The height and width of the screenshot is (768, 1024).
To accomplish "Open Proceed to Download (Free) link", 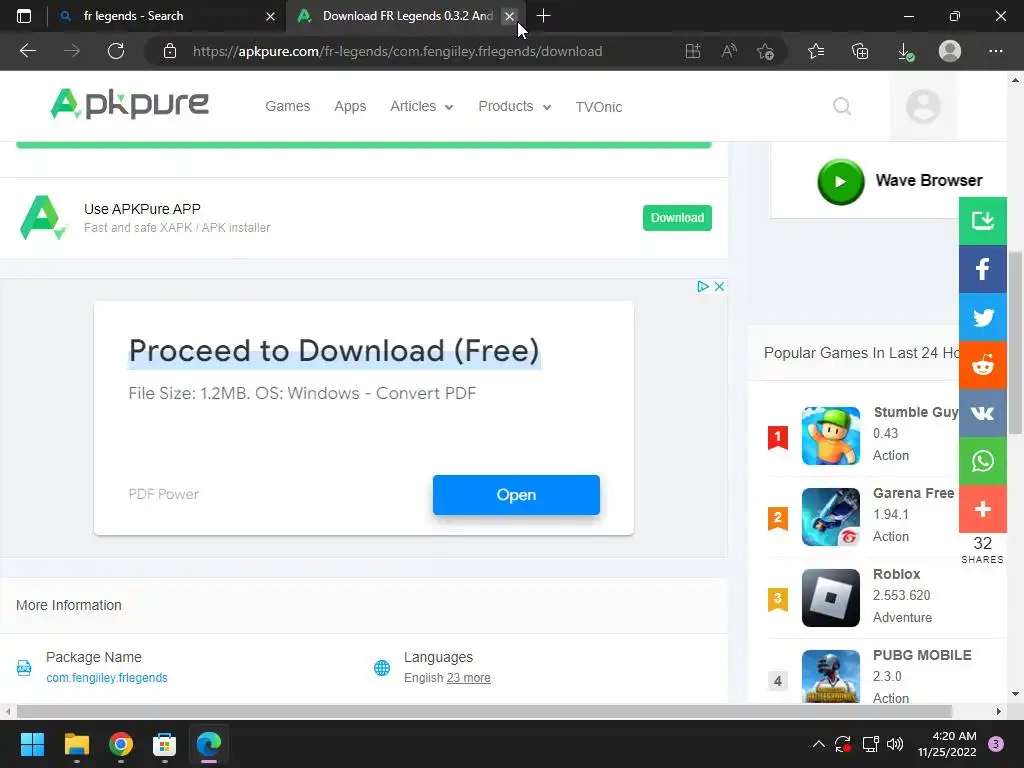I will click(x=334, y=351).
